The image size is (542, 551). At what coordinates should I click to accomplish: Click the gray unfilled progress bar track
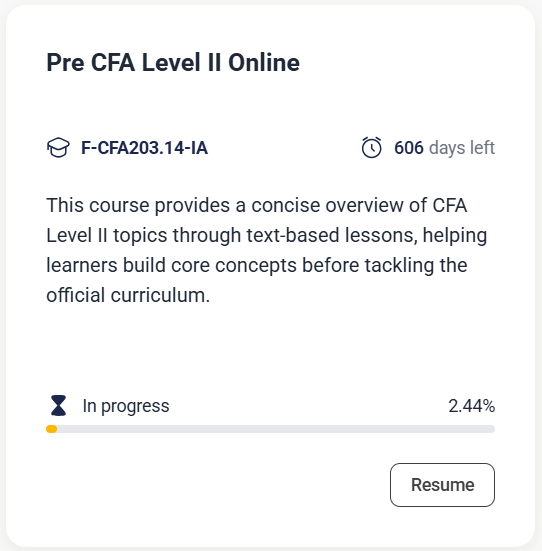(x=276, y=429)
